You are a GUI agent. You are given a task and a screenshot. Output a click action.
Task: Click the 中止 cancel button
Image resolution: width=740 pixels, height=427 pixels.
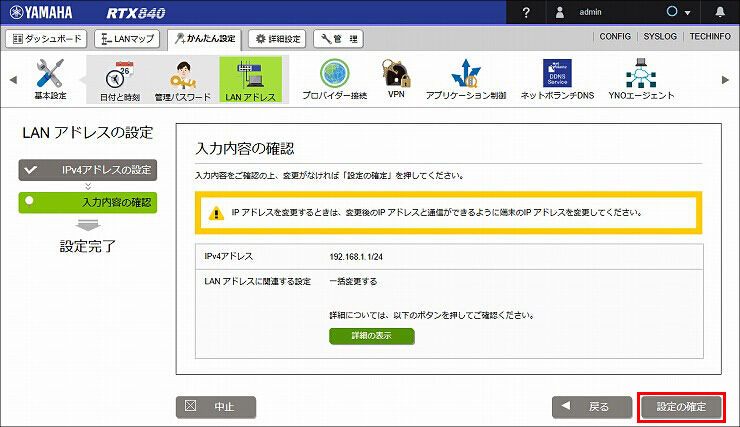[x=216, y=407]
